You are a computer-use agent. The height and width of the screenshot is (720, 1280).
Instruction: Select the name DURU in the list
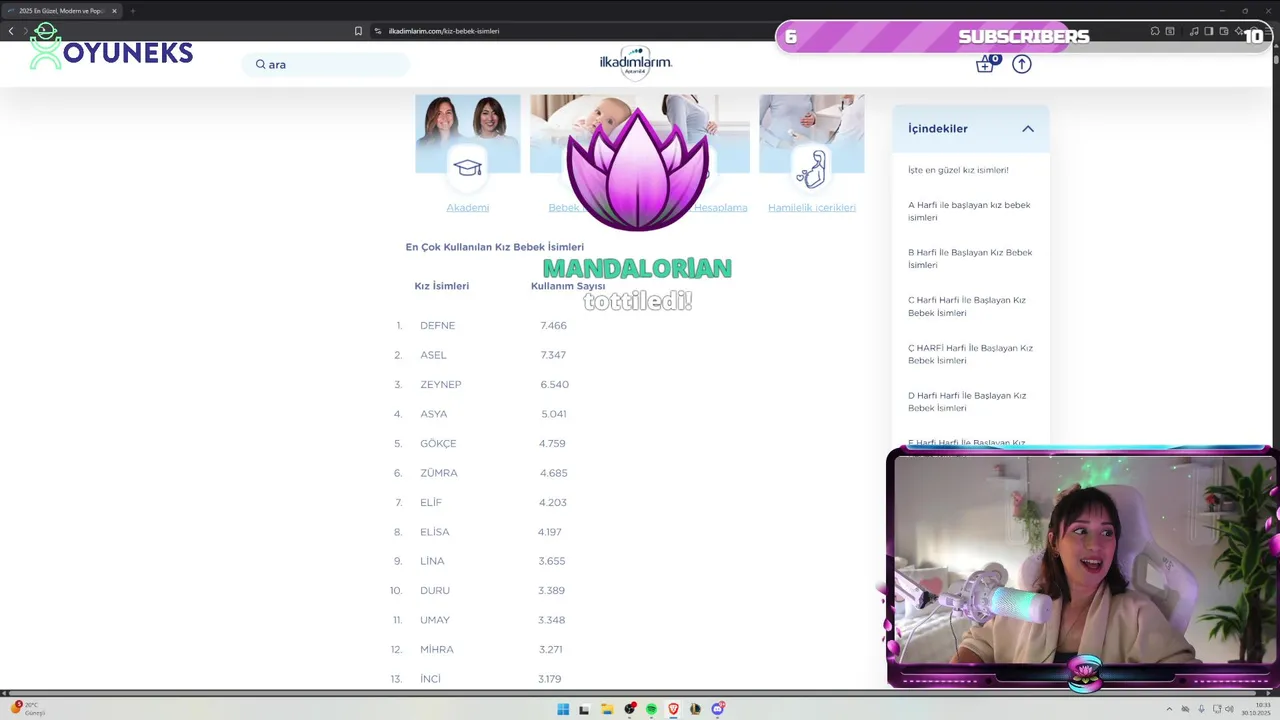[435, 591]
